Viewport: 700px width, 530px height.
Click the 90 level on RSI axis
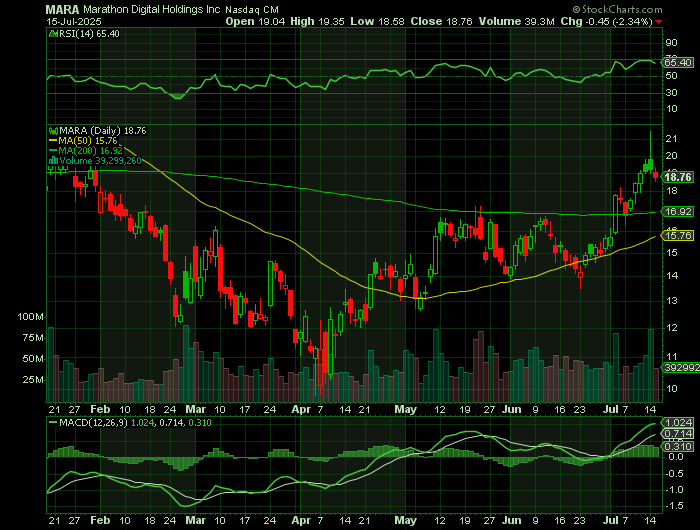coord(671,43)
